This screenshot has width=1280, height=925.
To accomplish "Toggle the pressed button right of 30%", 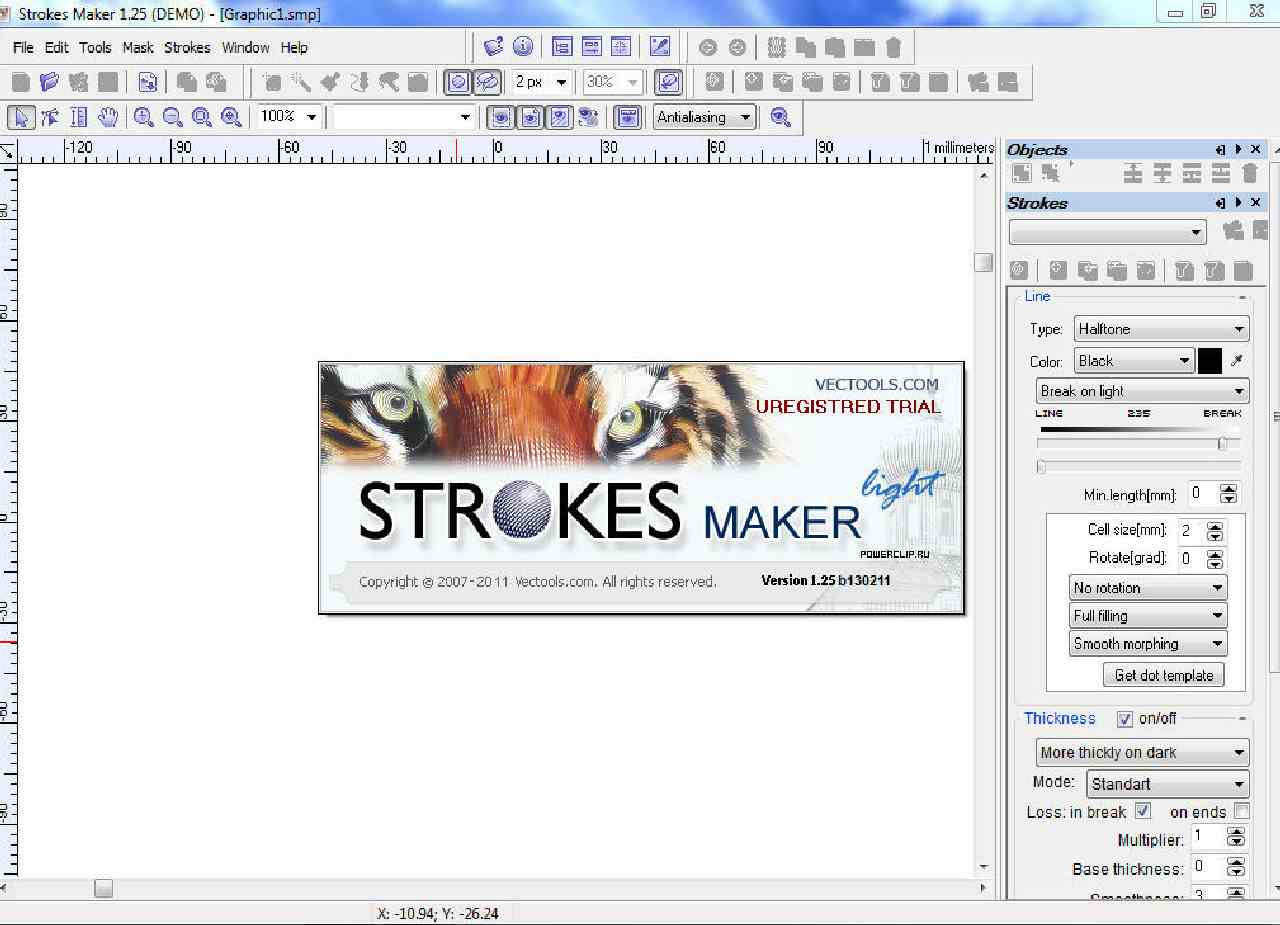I will coord(669,82).
